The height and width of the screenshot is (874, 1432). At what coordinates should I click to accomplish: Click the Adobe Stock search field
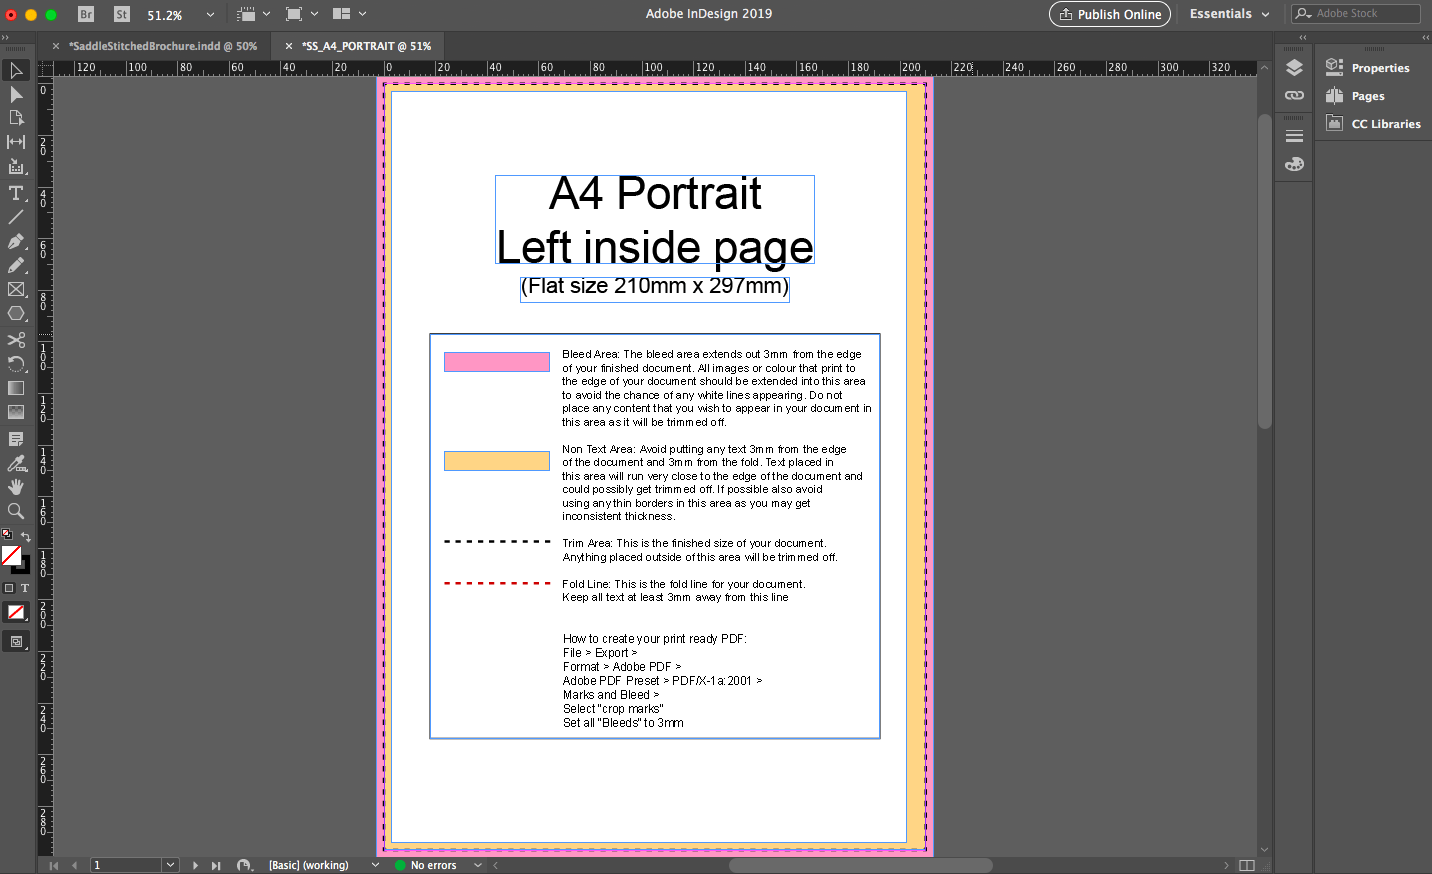coord(1356,14)
